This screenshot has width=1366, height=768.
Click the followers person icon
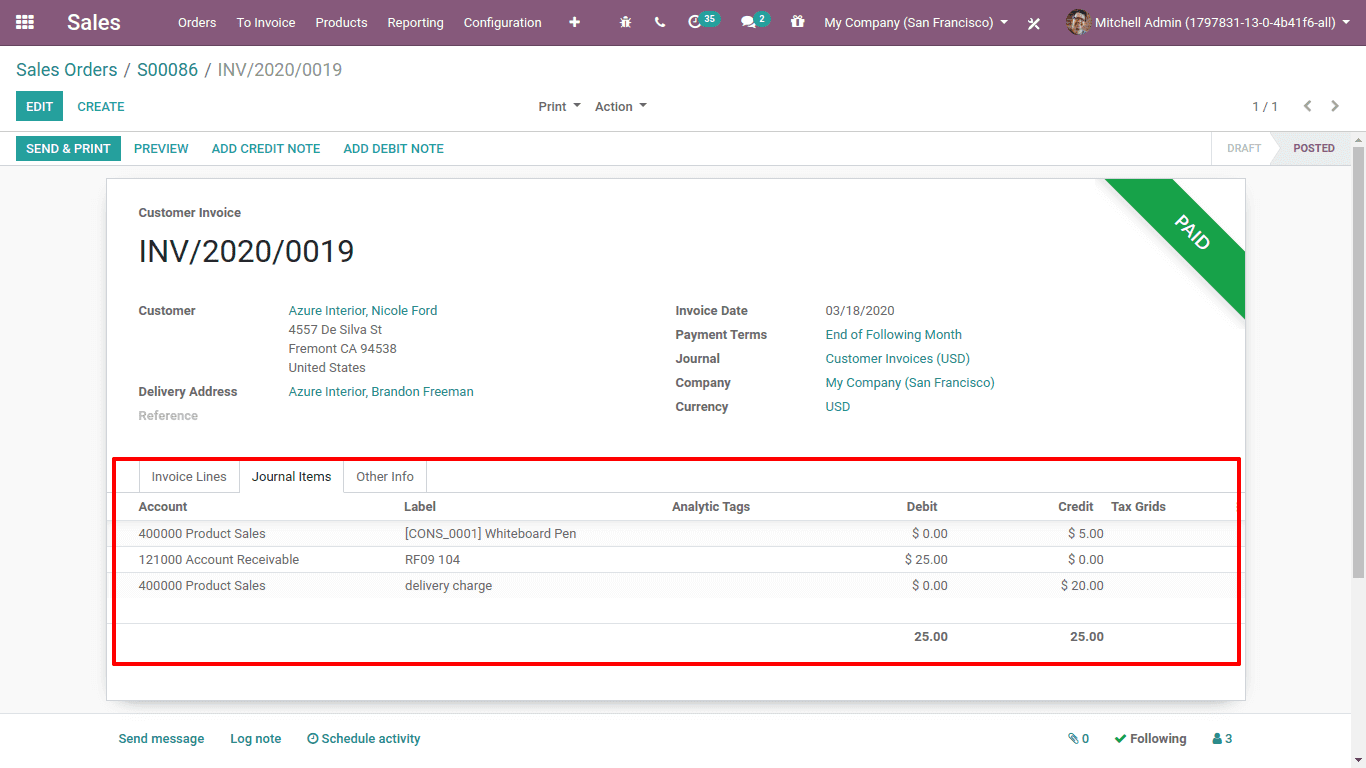[1222, 739]
